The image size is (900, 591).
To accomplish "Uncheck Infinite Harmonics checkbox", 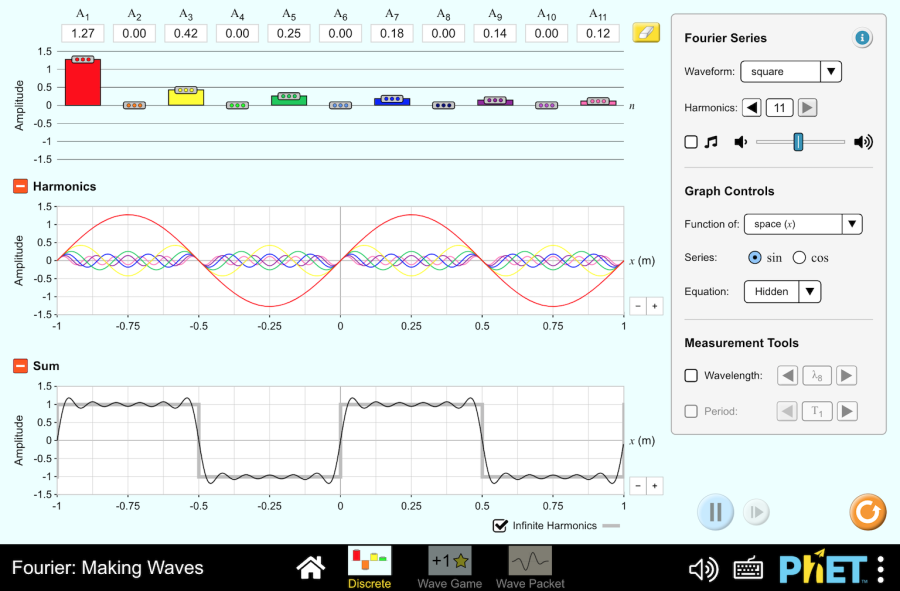I will (x=500, y=526).
